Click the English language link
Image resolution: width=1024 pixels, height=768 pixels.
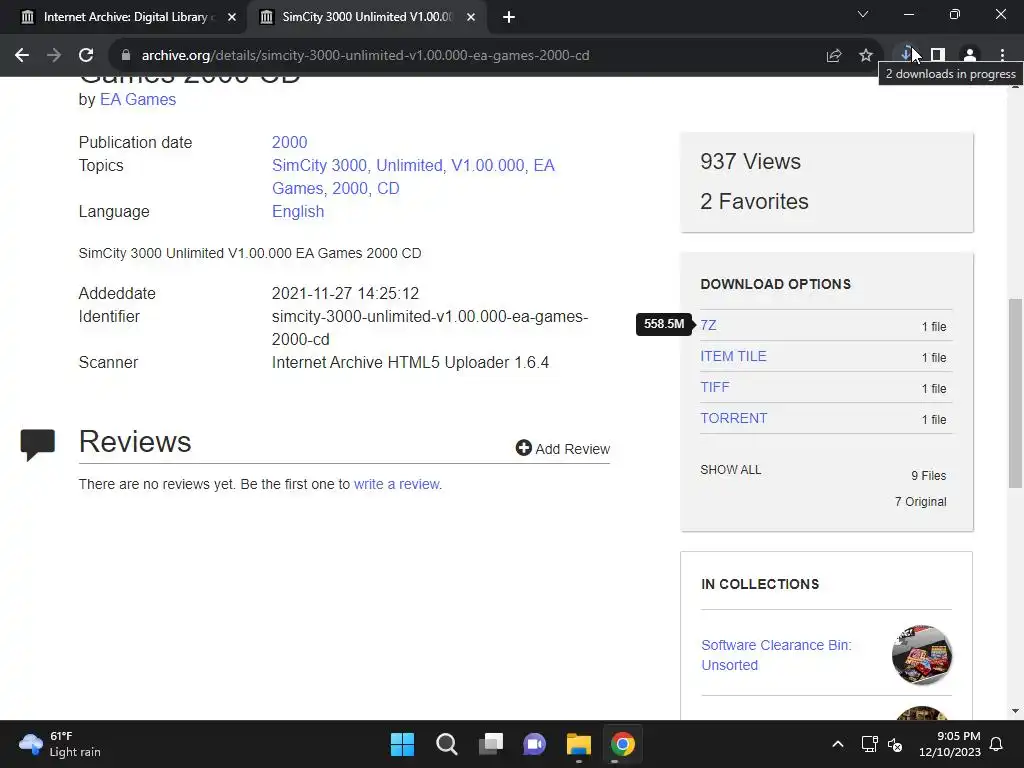pyautogui.click(x=298, y=212)
